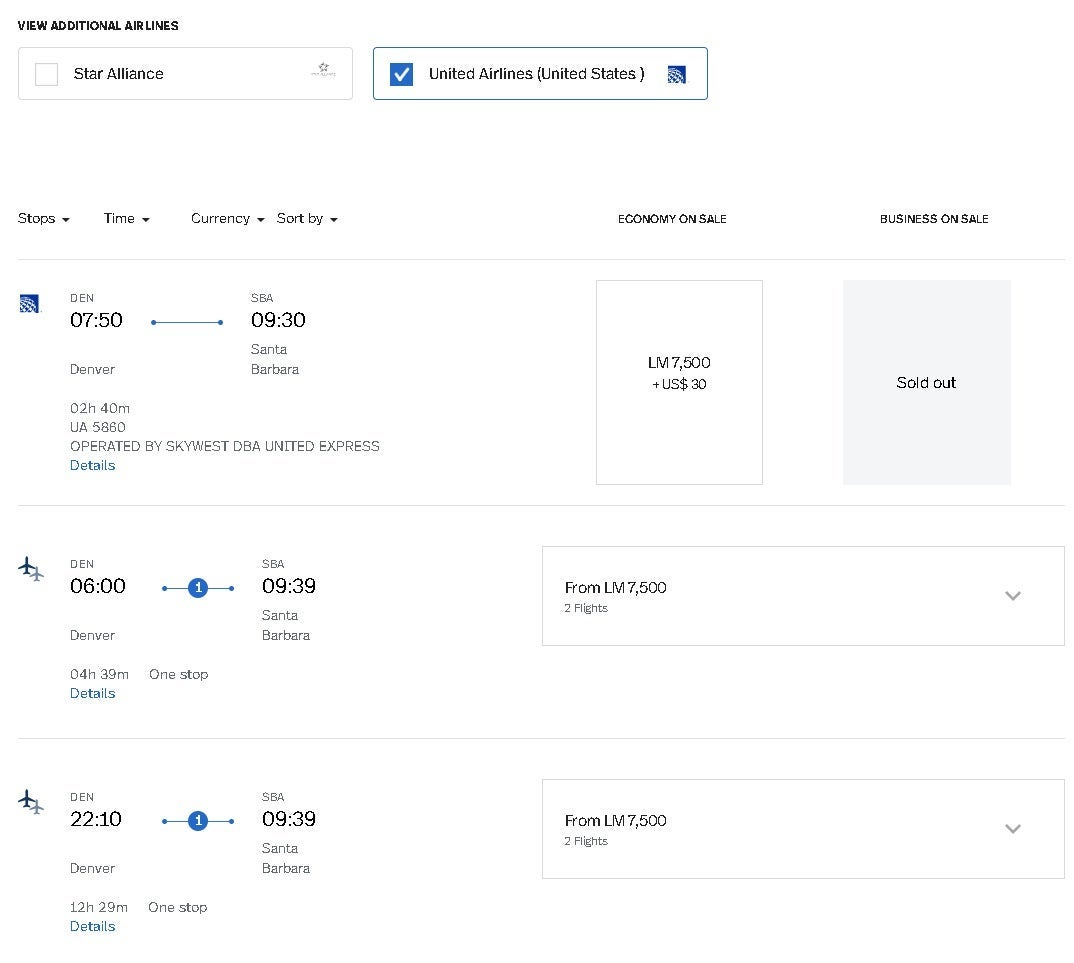Click the airplane icon beside 06:00 flight

[31, 569]
